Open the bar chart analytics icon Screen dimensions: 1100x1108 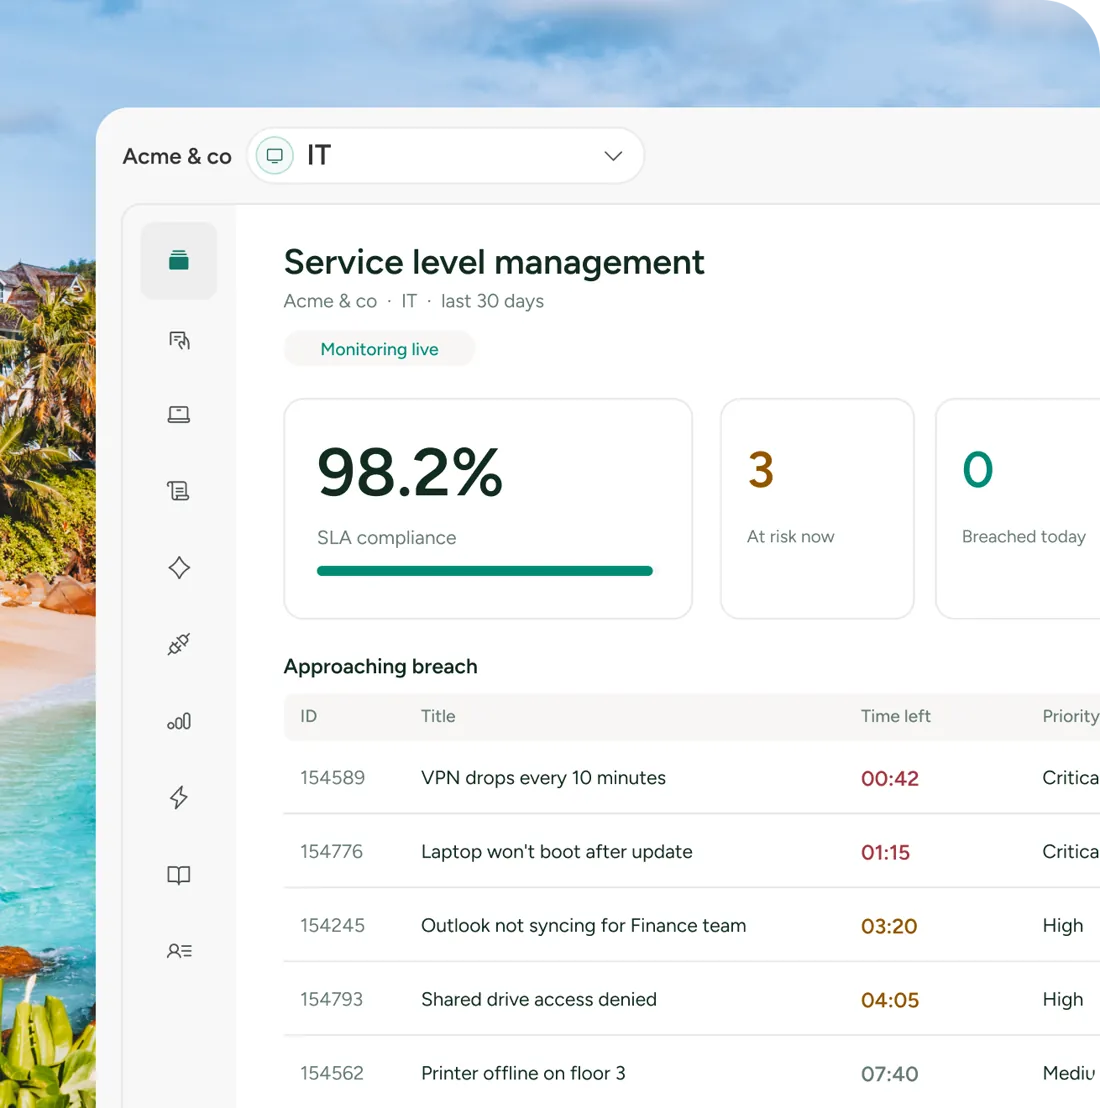coord(179,721)
